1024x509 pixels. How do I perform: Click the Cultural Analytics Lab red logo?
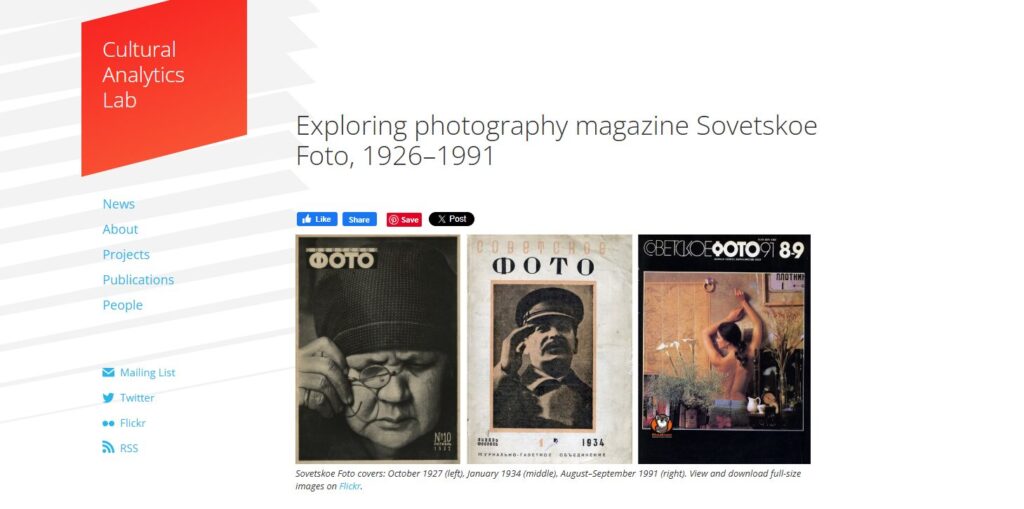click(164, 88)
